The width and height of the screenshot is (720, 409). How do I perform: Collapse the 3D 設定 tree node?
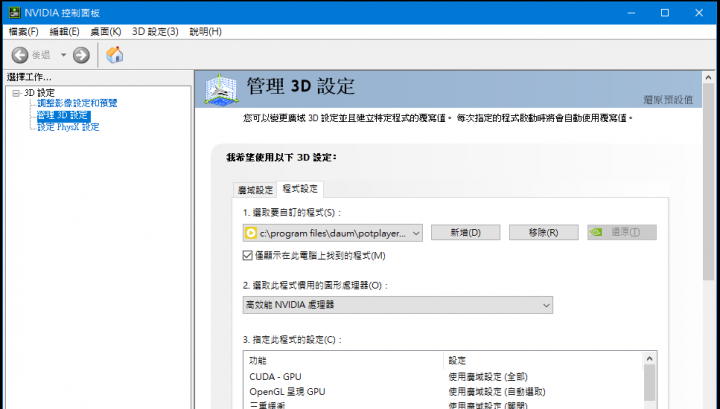[17, 93]
